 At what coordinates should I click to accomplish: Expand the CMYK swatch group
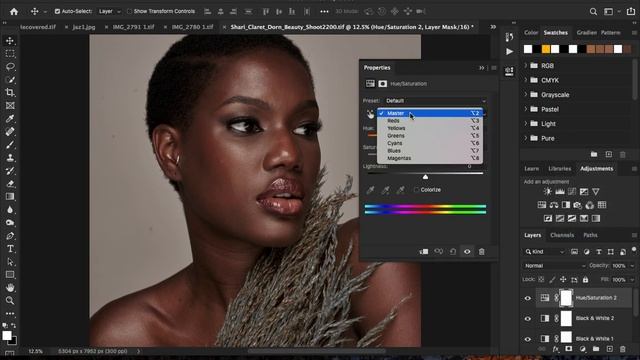(x=526, y=80)
